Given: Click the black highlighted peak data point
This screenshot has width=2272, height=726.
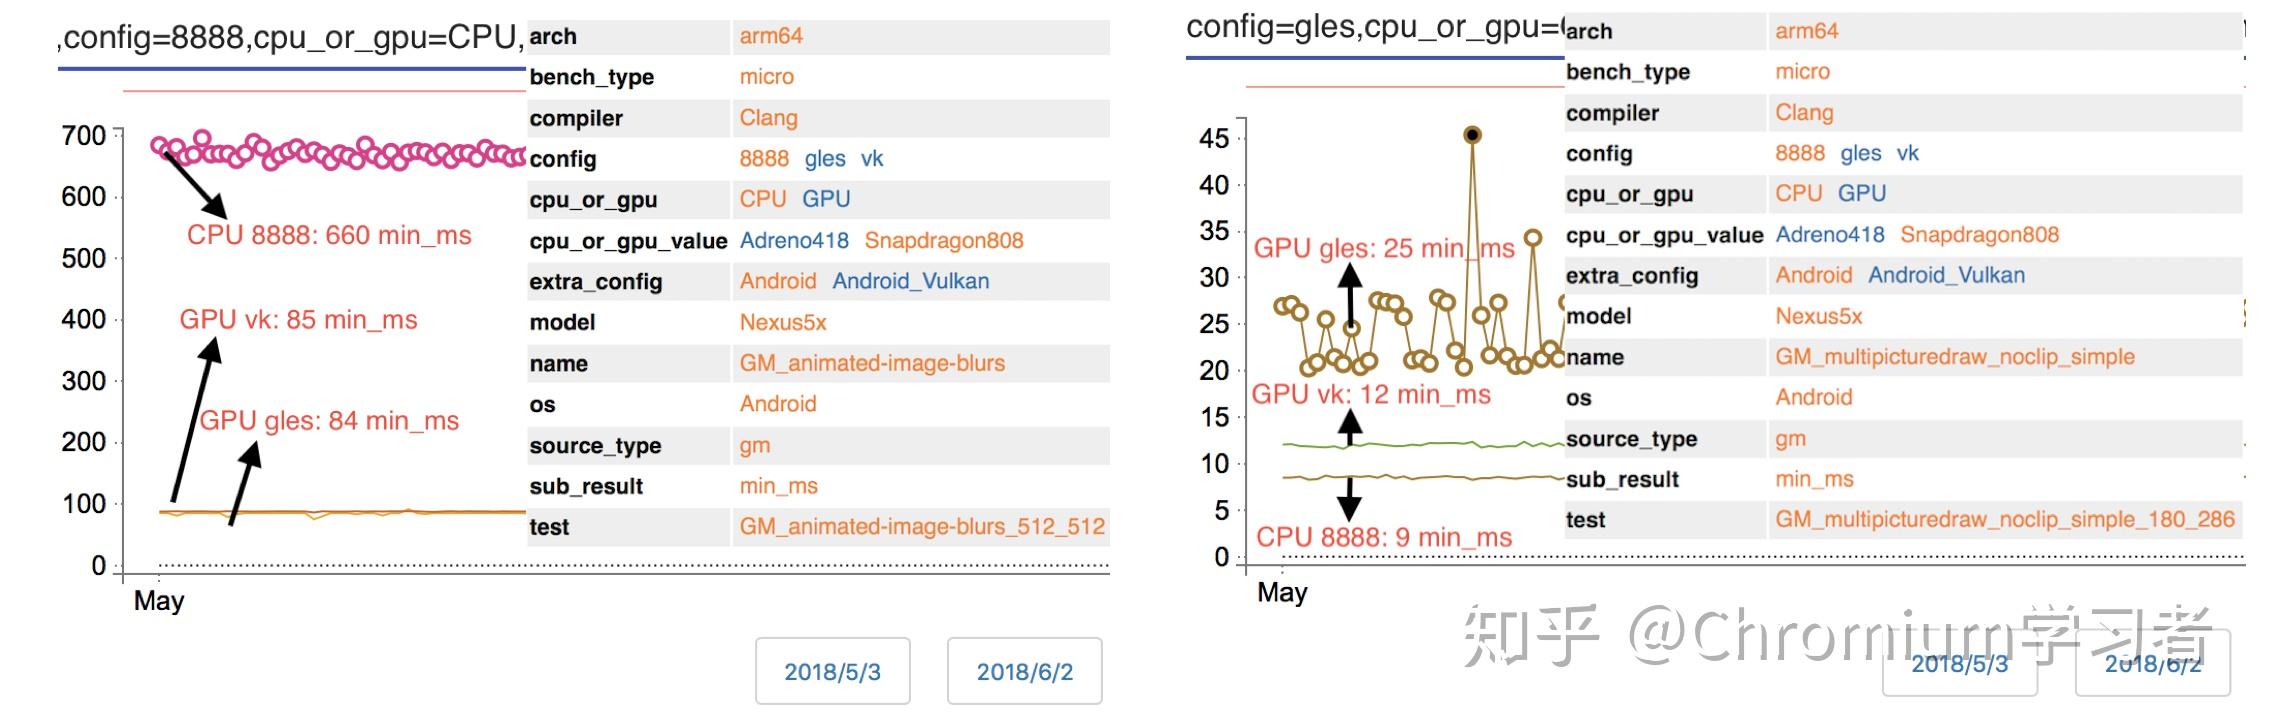Looking at the screenshot, I should click(1472, 135).
